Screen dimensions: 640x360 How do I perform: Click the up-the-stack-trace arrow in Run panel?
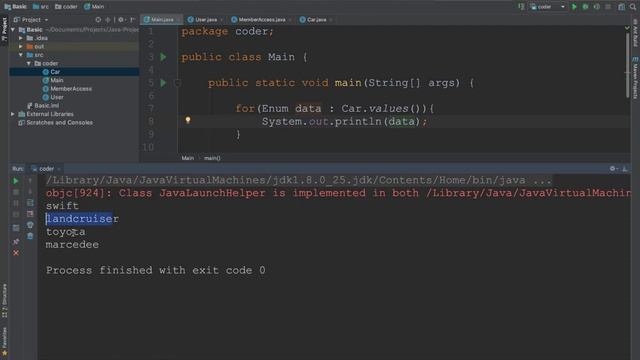(30, 181)
